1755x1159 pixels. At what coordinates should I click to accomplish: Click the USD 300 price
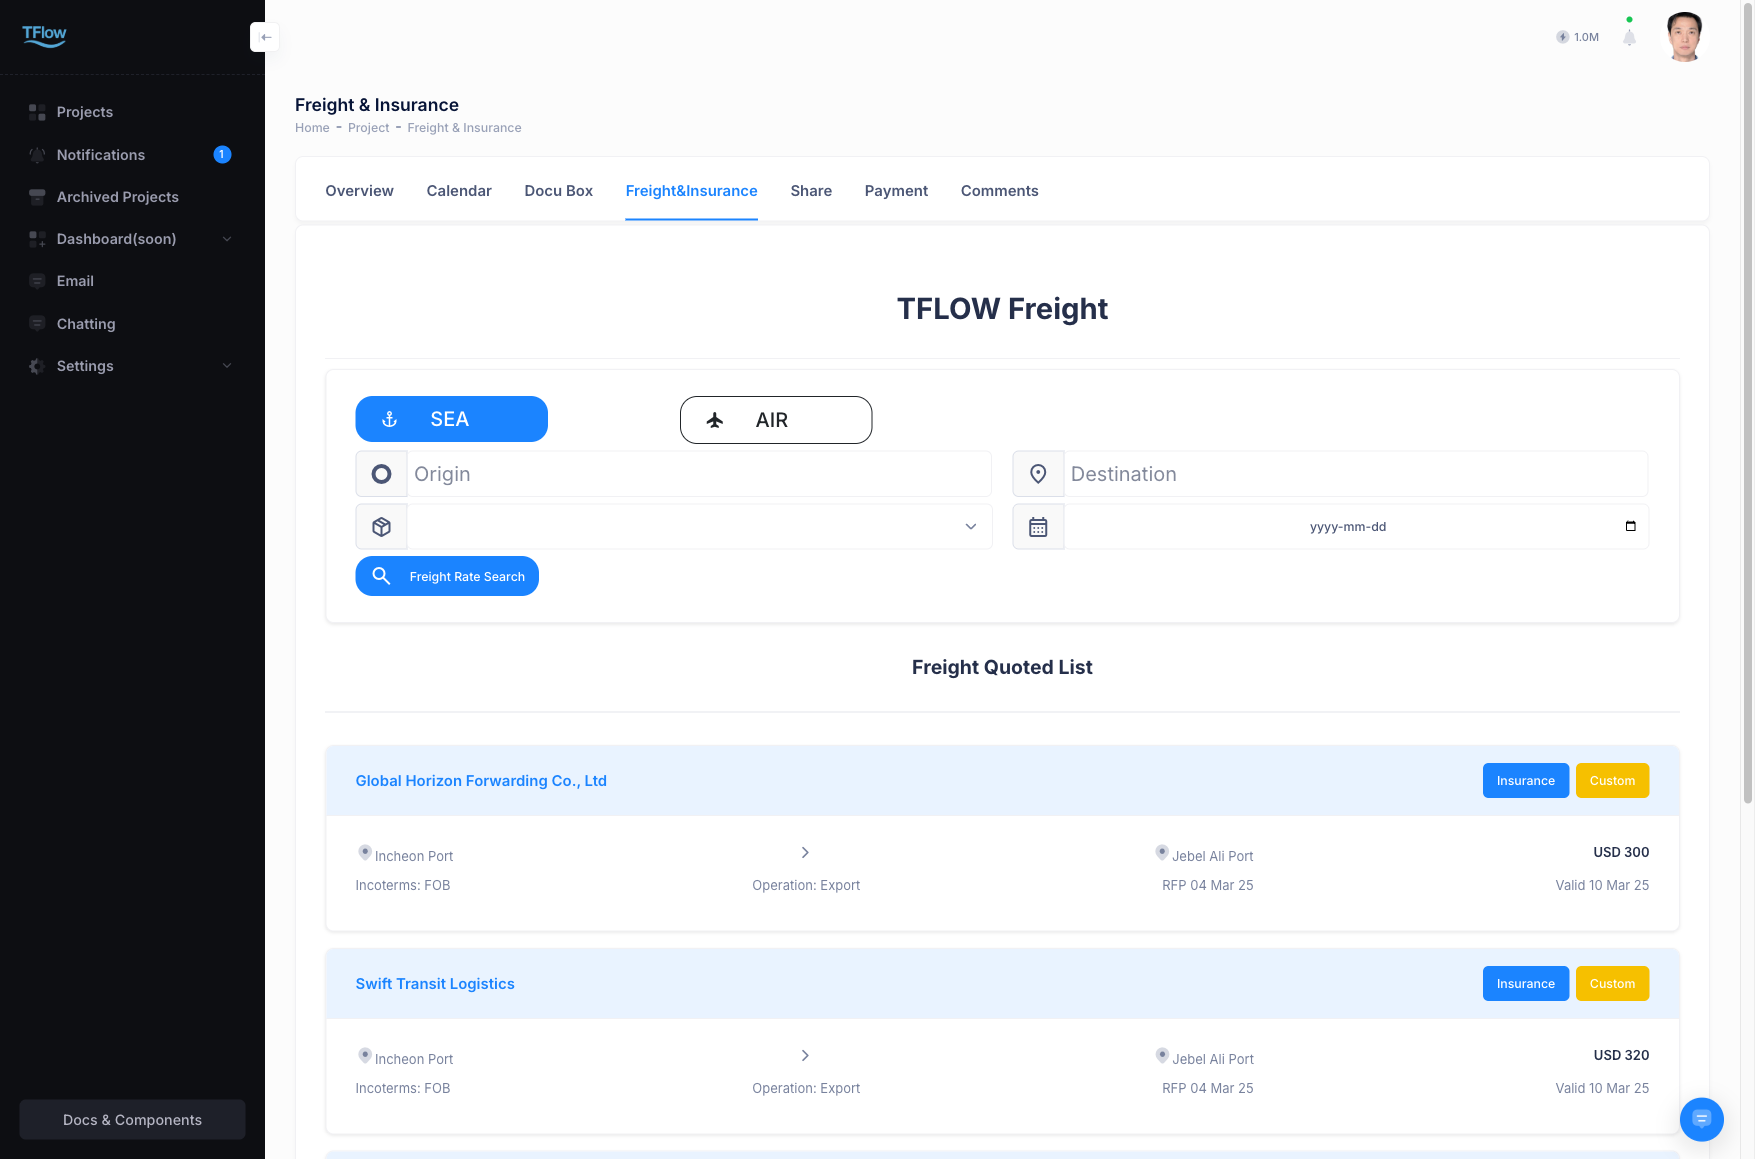[x=1621, y=852]
